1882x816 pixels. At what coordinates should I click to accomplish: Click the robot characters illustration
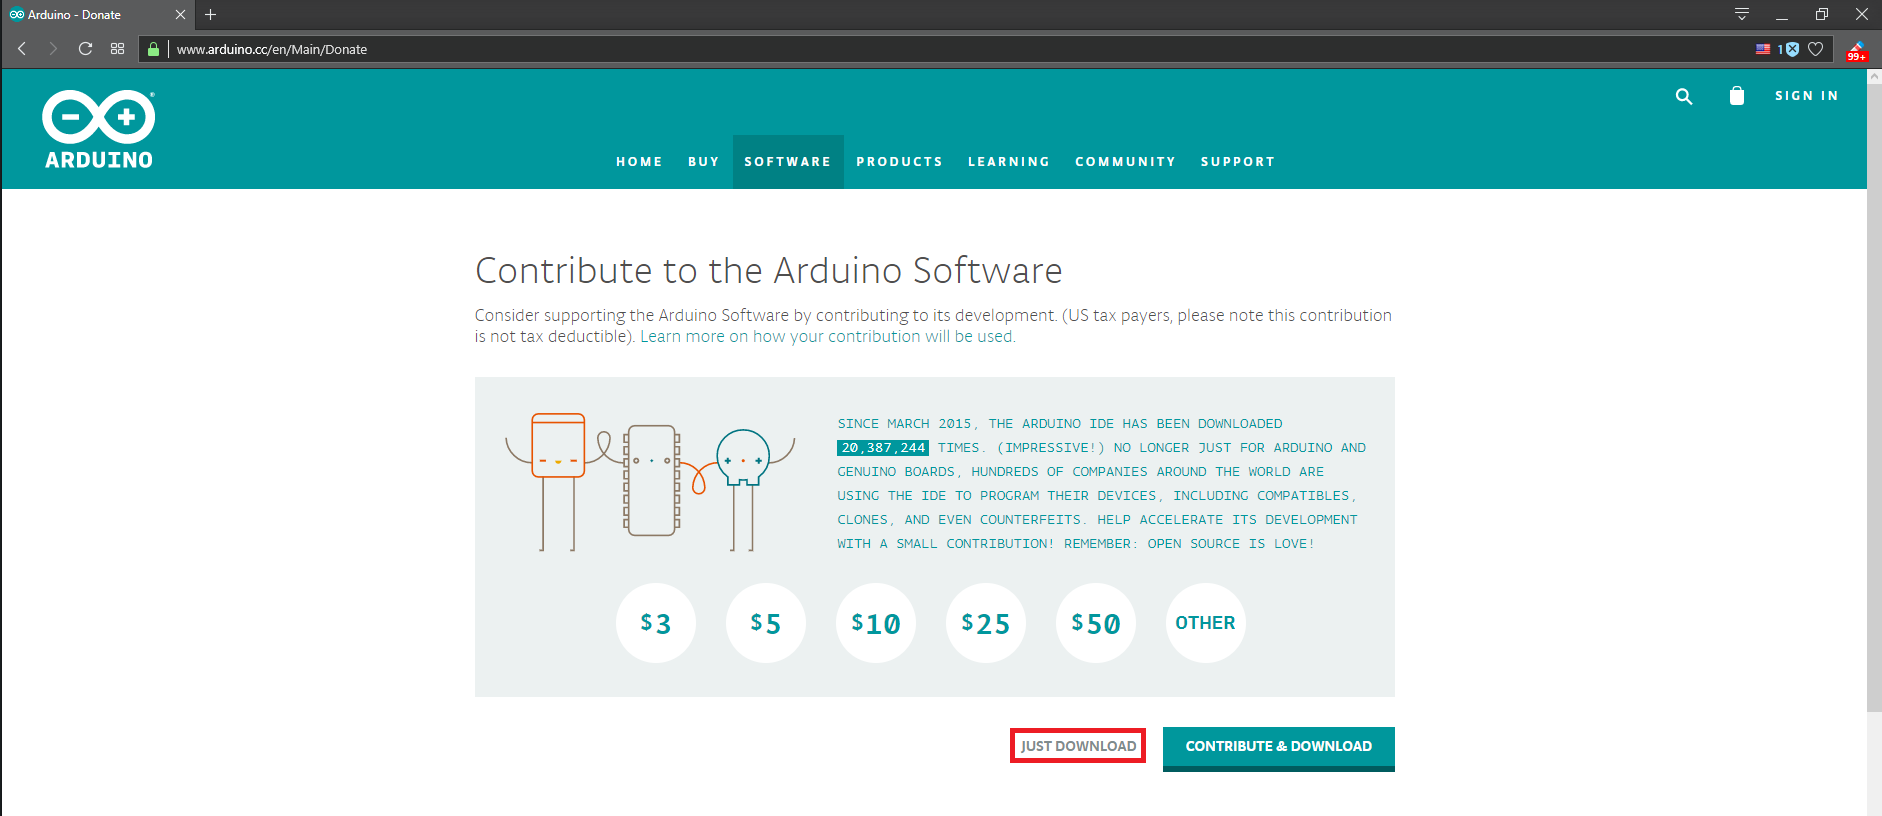(x=650, y=481)
